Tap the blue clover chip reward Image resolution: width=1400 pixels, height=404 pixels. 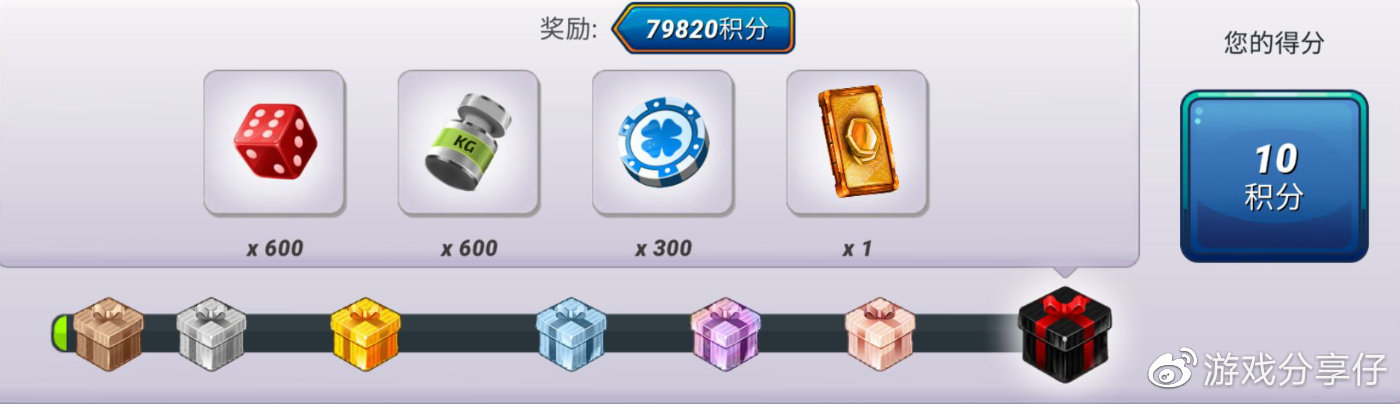[662, 143]
